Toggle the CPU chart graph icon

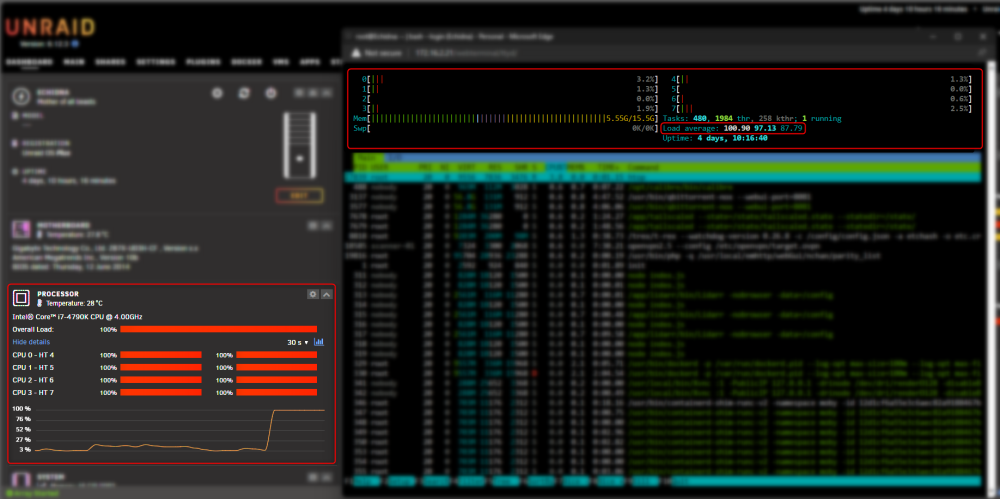319,342
